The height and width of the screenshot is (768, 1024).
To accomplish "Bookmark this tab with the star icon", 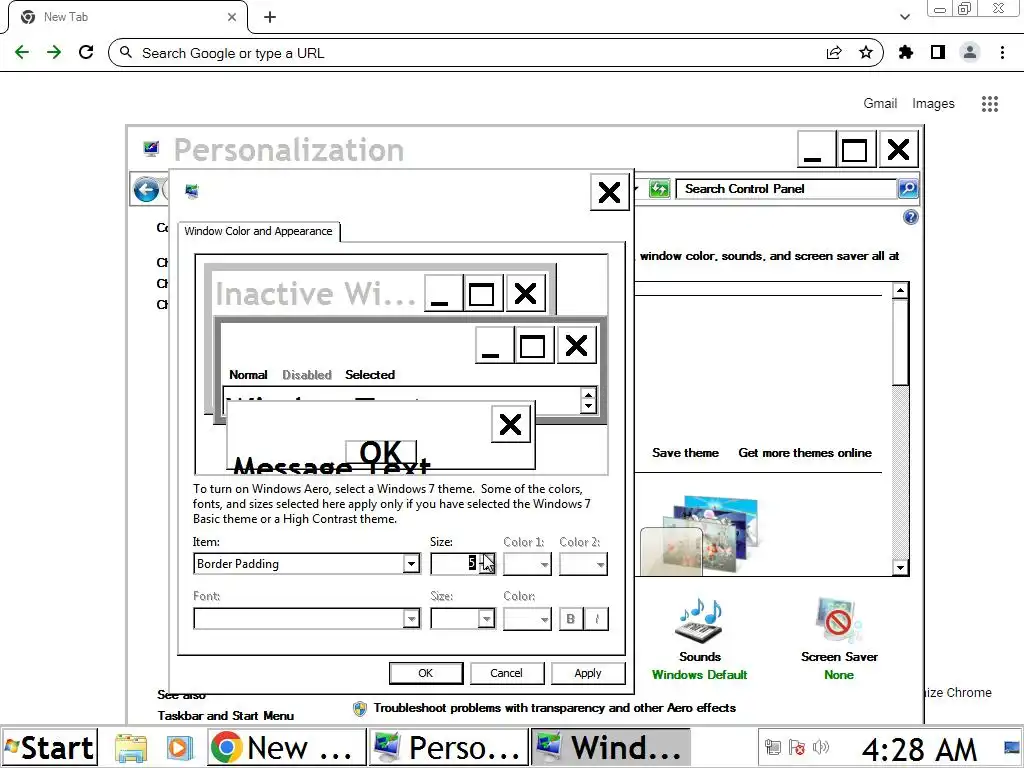I will click(866, 53).
